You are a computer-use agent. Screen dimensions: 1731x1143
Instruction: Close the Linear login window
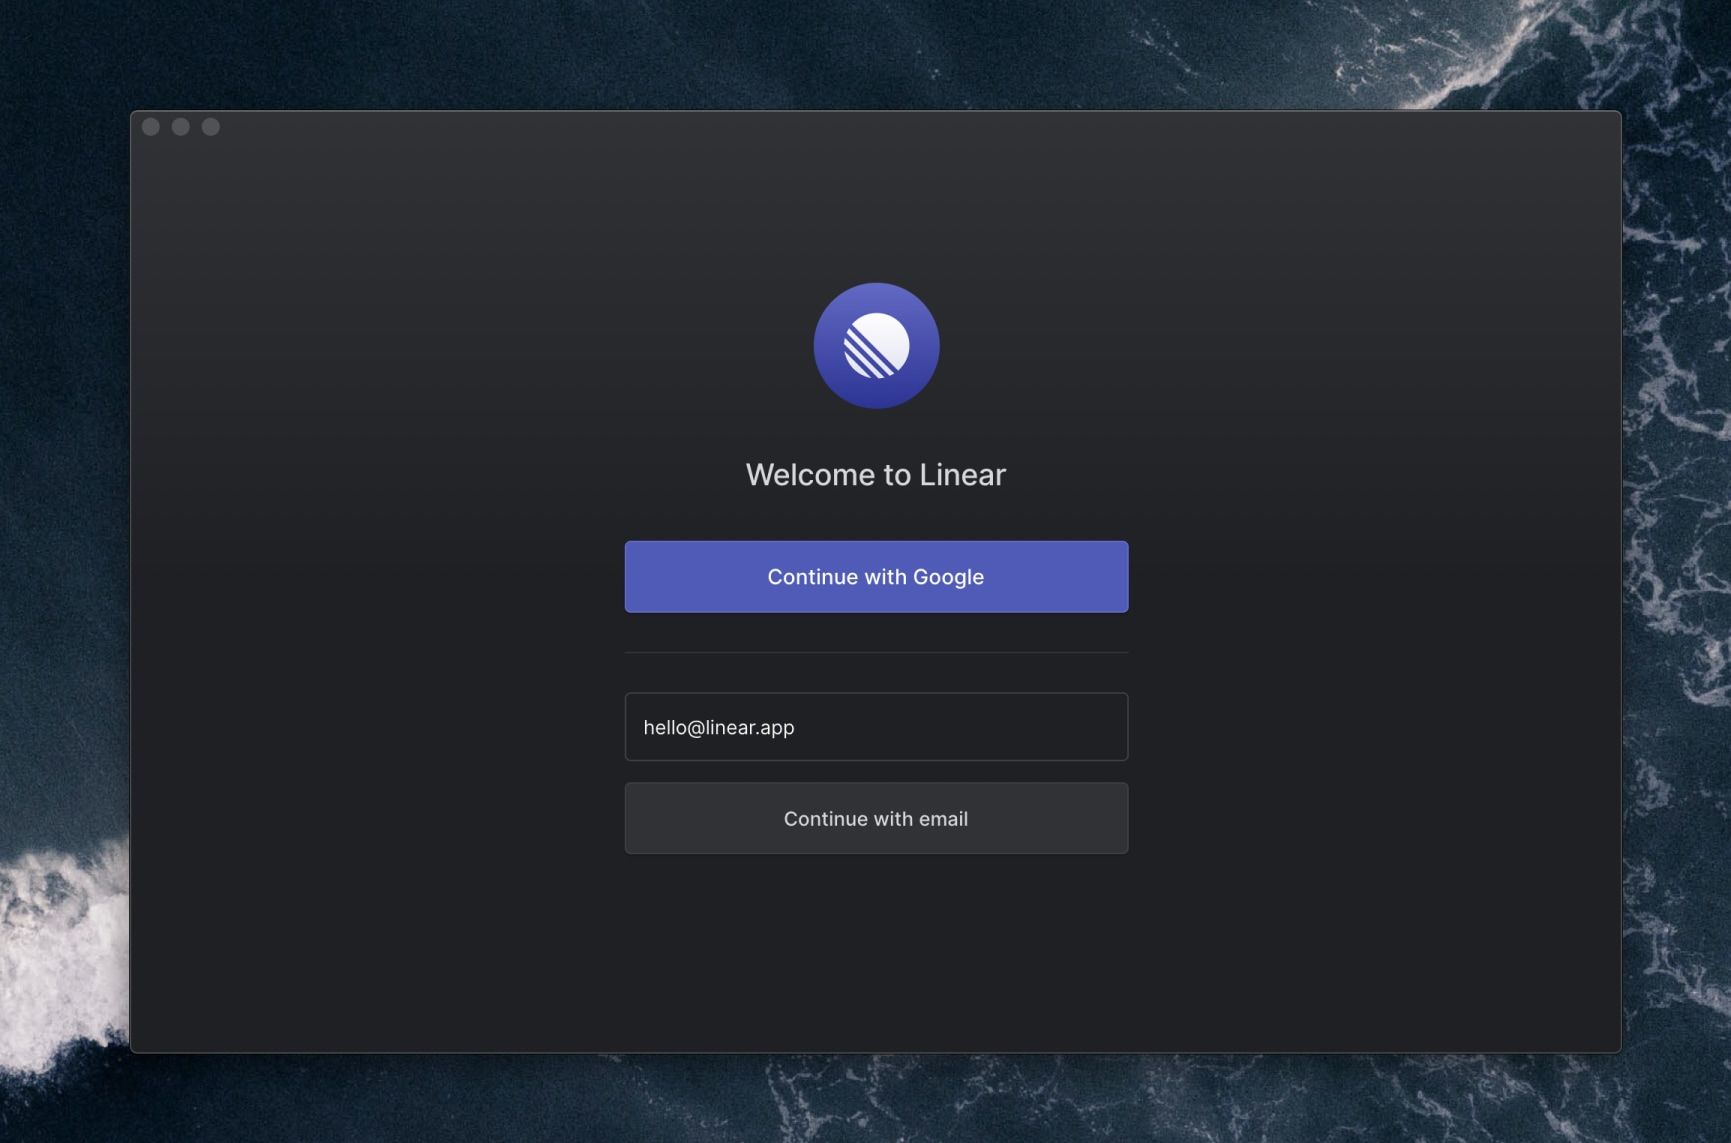[151, 127]
